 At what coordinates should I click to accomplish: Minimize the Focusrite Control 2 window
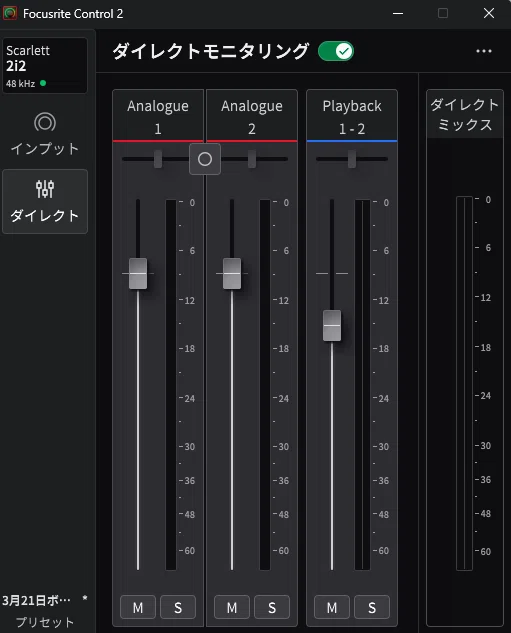(398, 13)
